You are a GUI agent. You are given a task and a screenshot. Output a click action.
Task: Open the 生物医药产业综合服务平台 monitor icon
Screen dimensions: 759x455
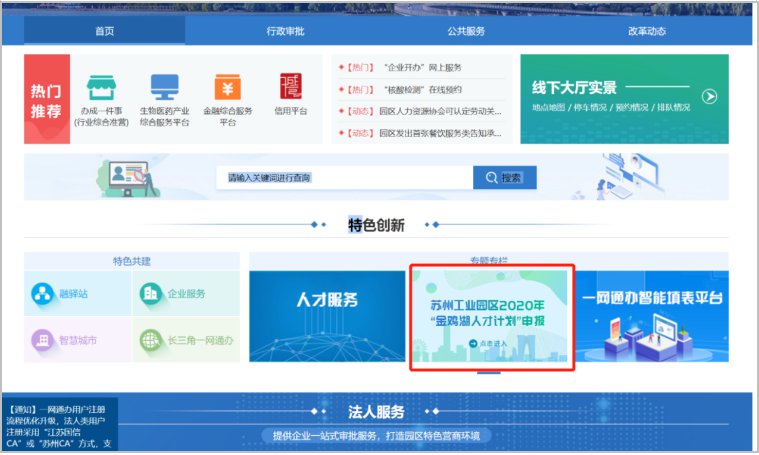[x=165, y=87]
